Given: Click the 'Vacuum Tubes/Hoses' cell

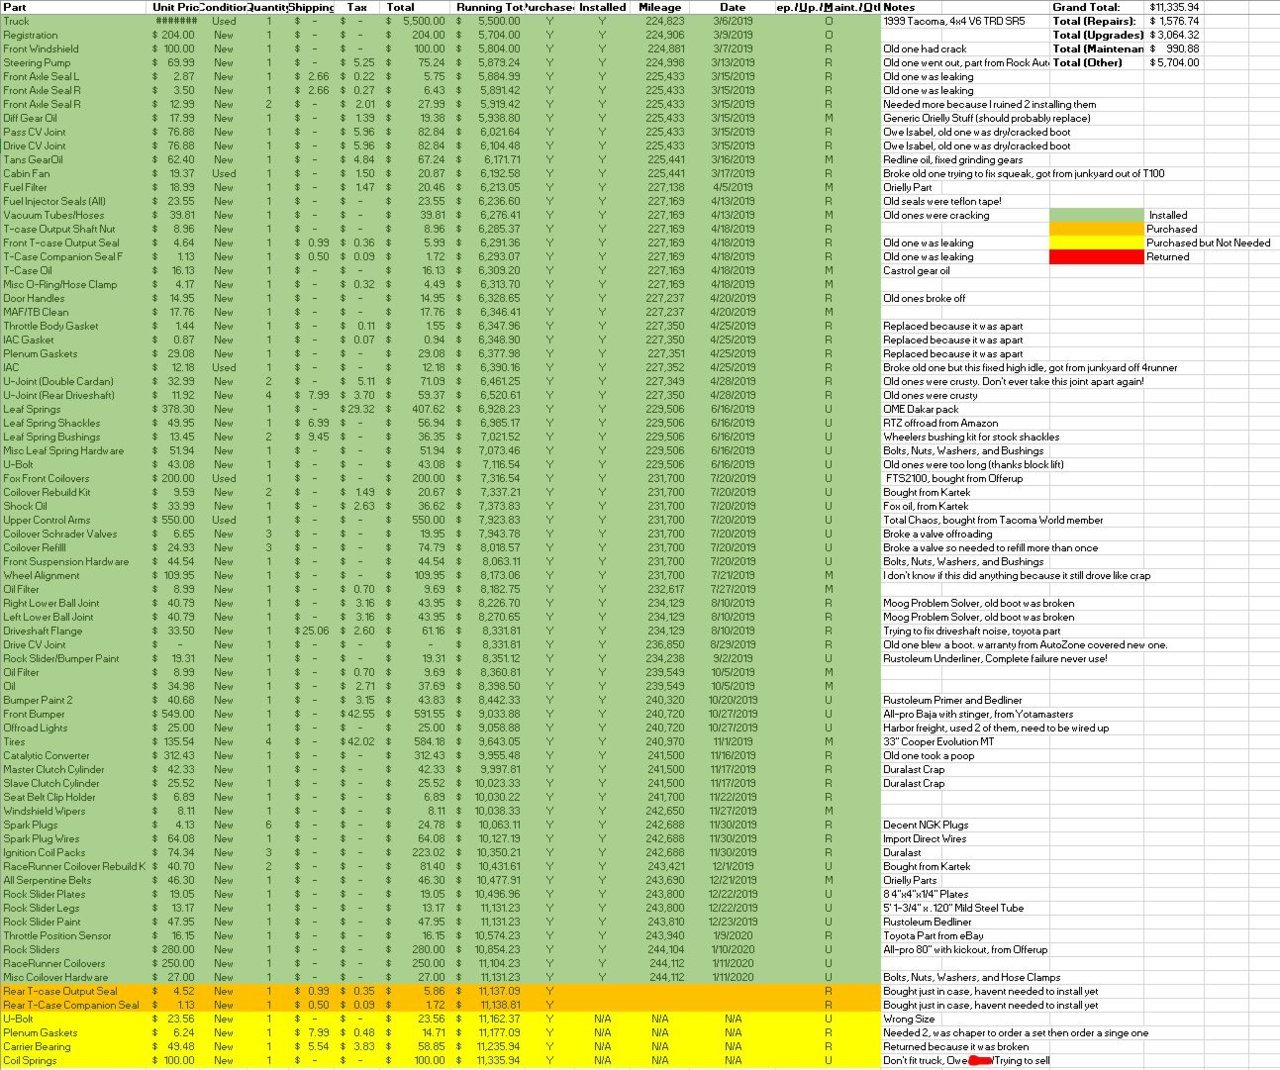Looking at the screenshot, I should (x=75, y=215).
